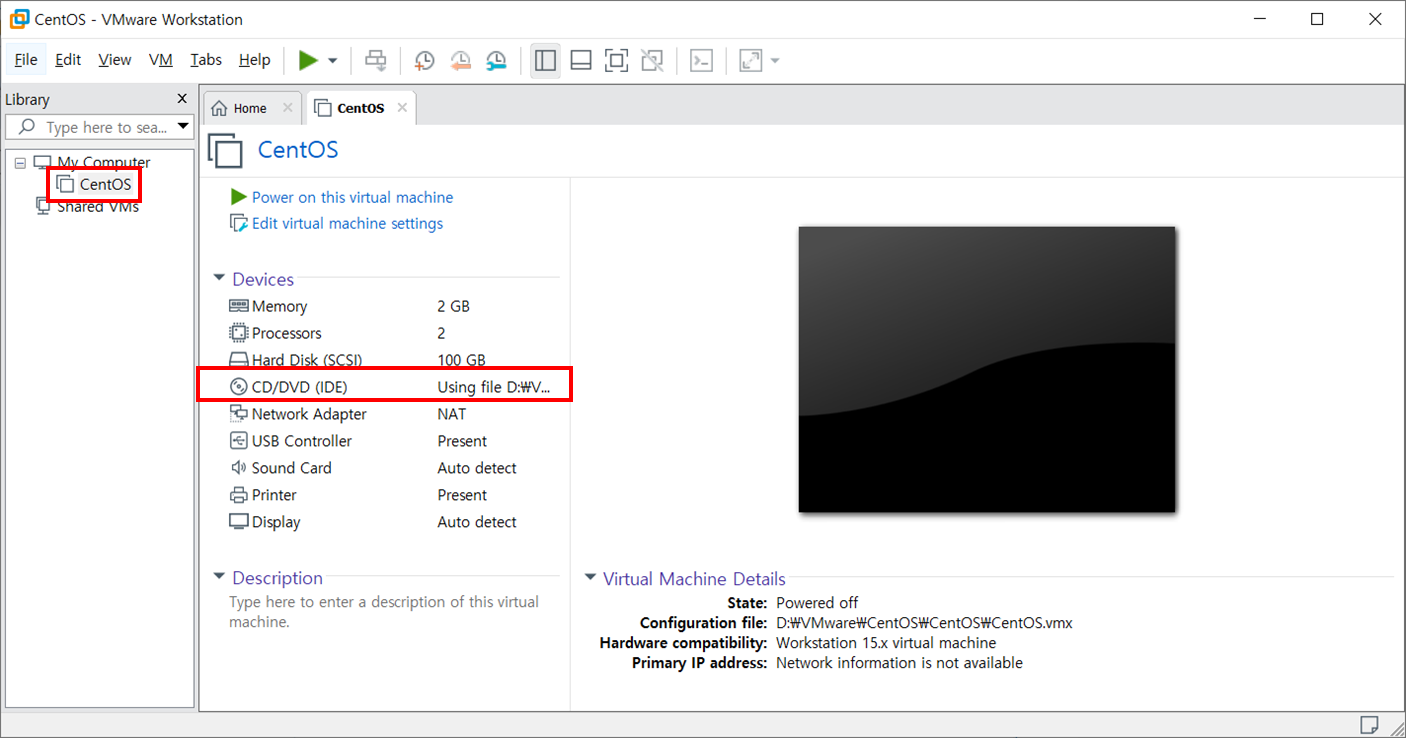The image size is (1406, 738).
Task: Click Power on this virtual machine link
Action: point(352,197)
